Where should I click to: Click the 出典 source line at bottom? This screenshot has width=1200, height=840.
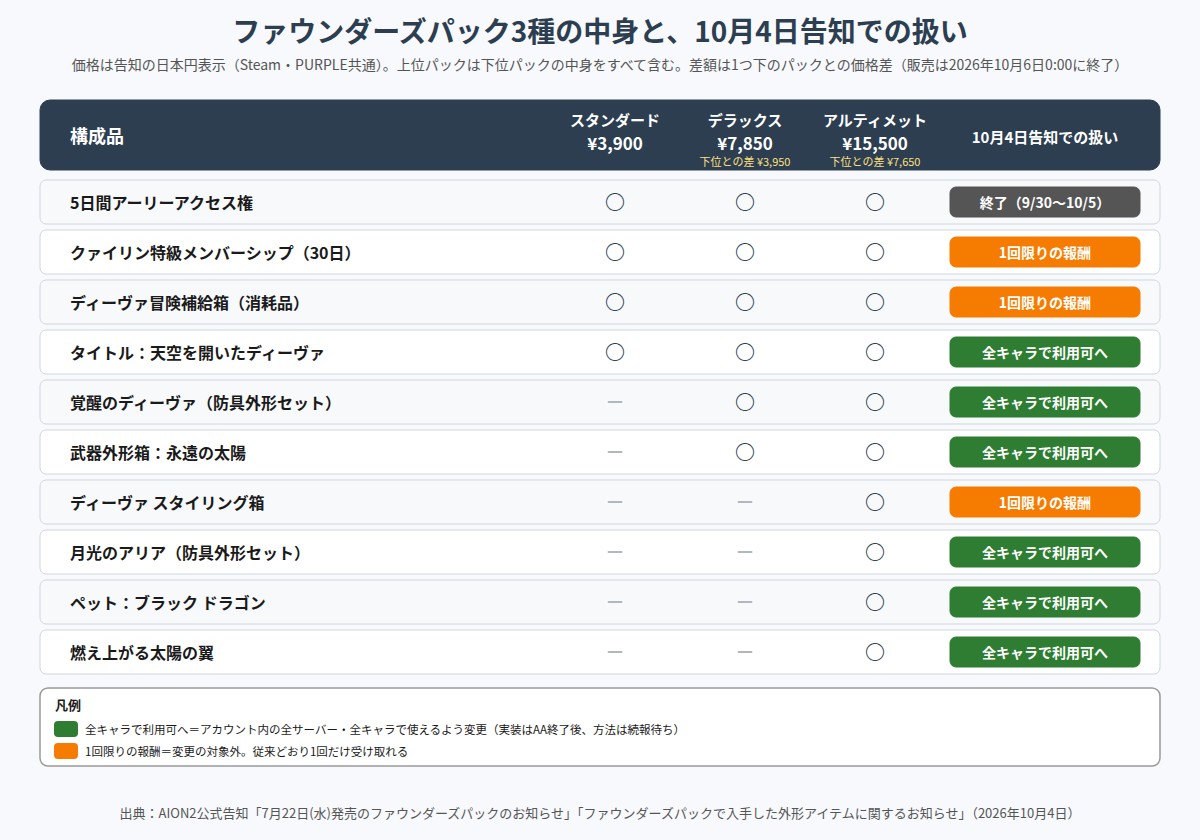600,813
